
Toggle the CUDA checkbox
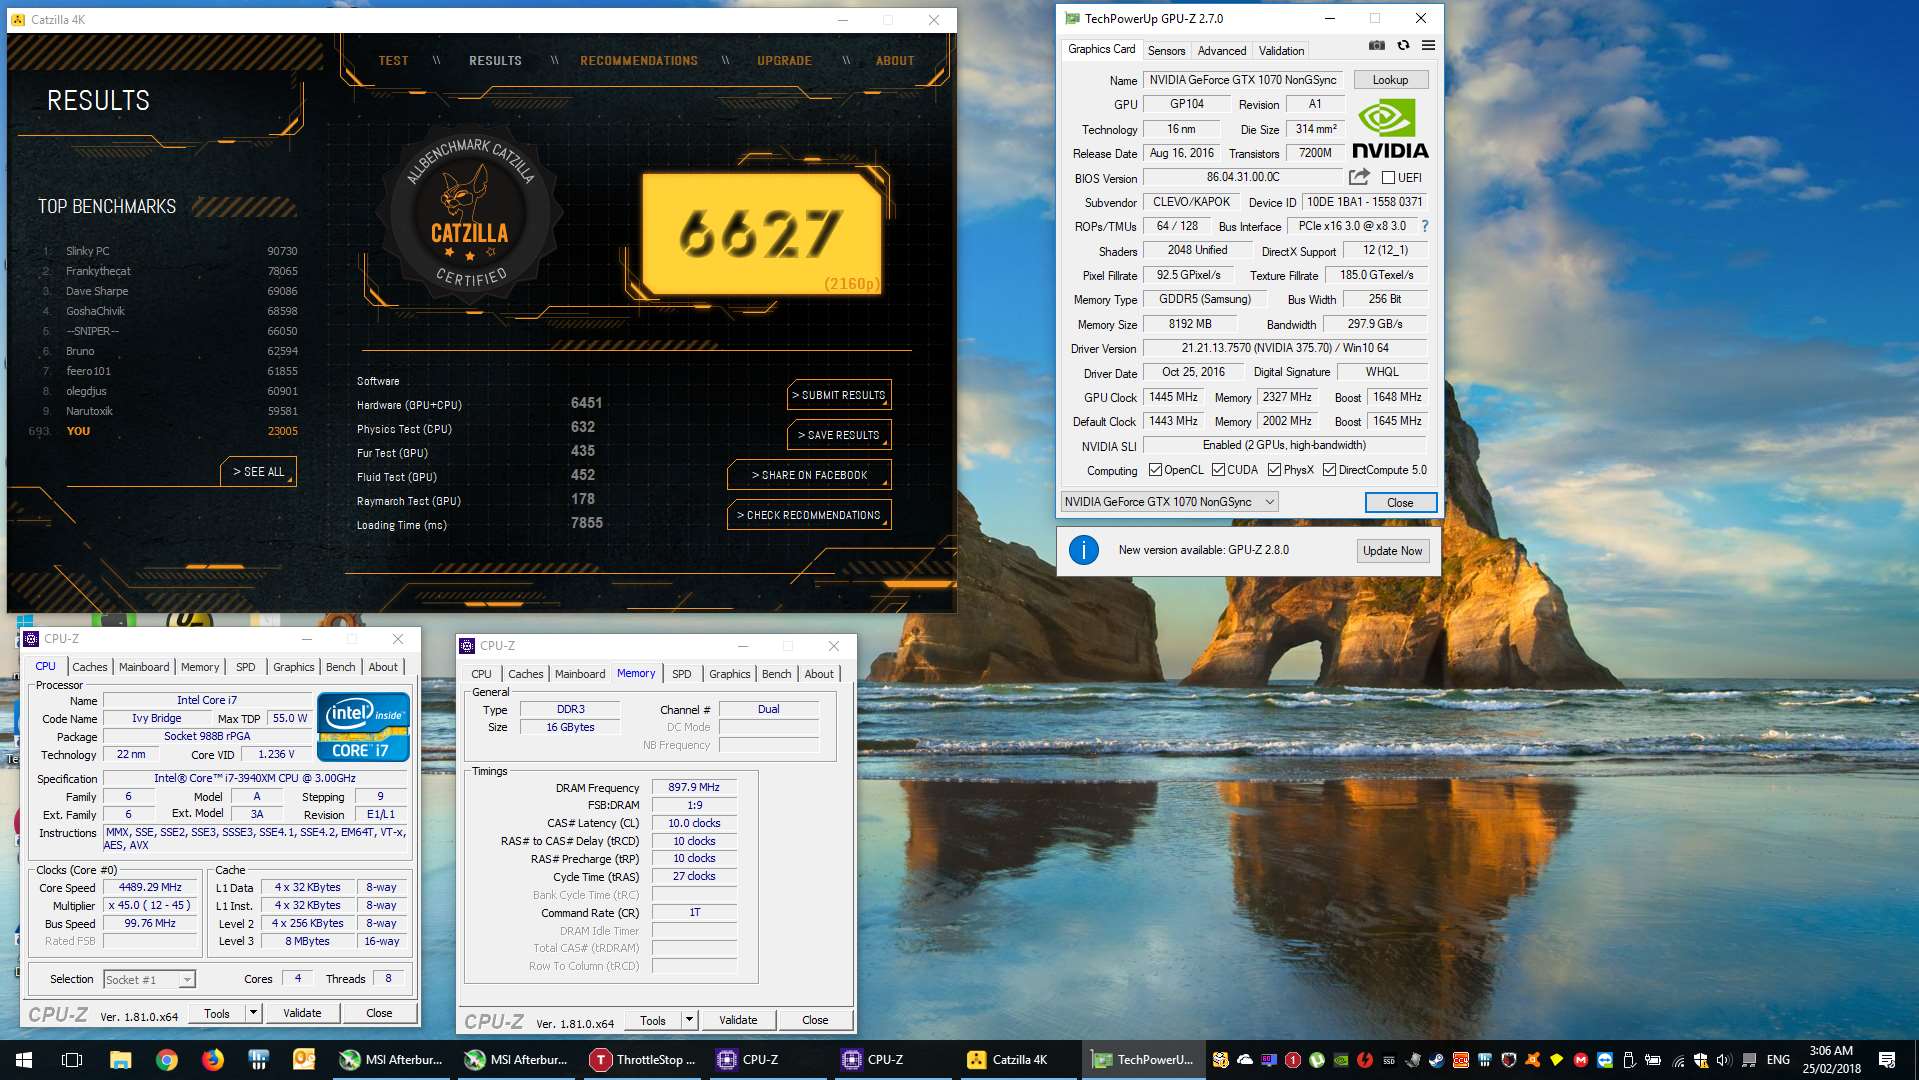1218,470
